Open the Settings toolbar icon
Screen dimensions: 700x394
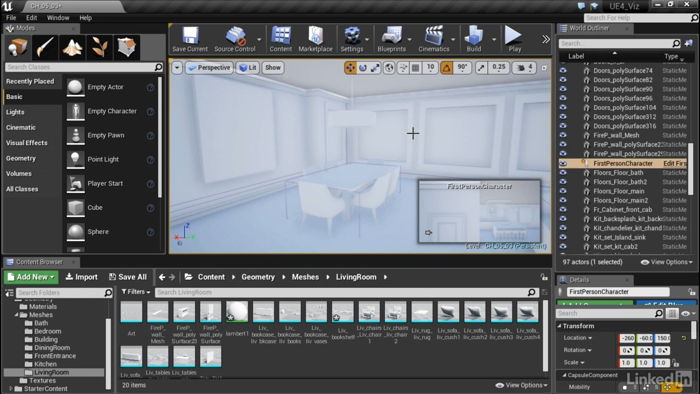coord(352,39)
